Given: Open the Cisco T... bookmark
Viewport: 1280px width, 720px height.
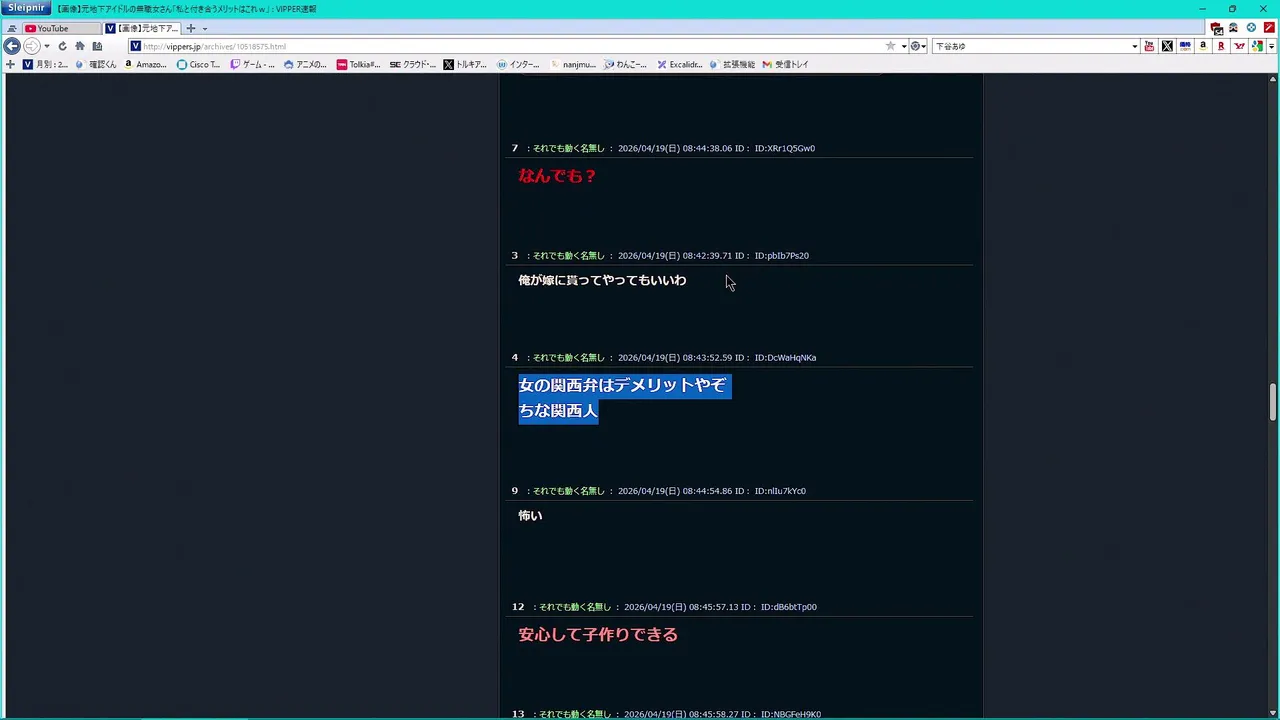Looking at the screenshot, I should click(x=198, y=64).
